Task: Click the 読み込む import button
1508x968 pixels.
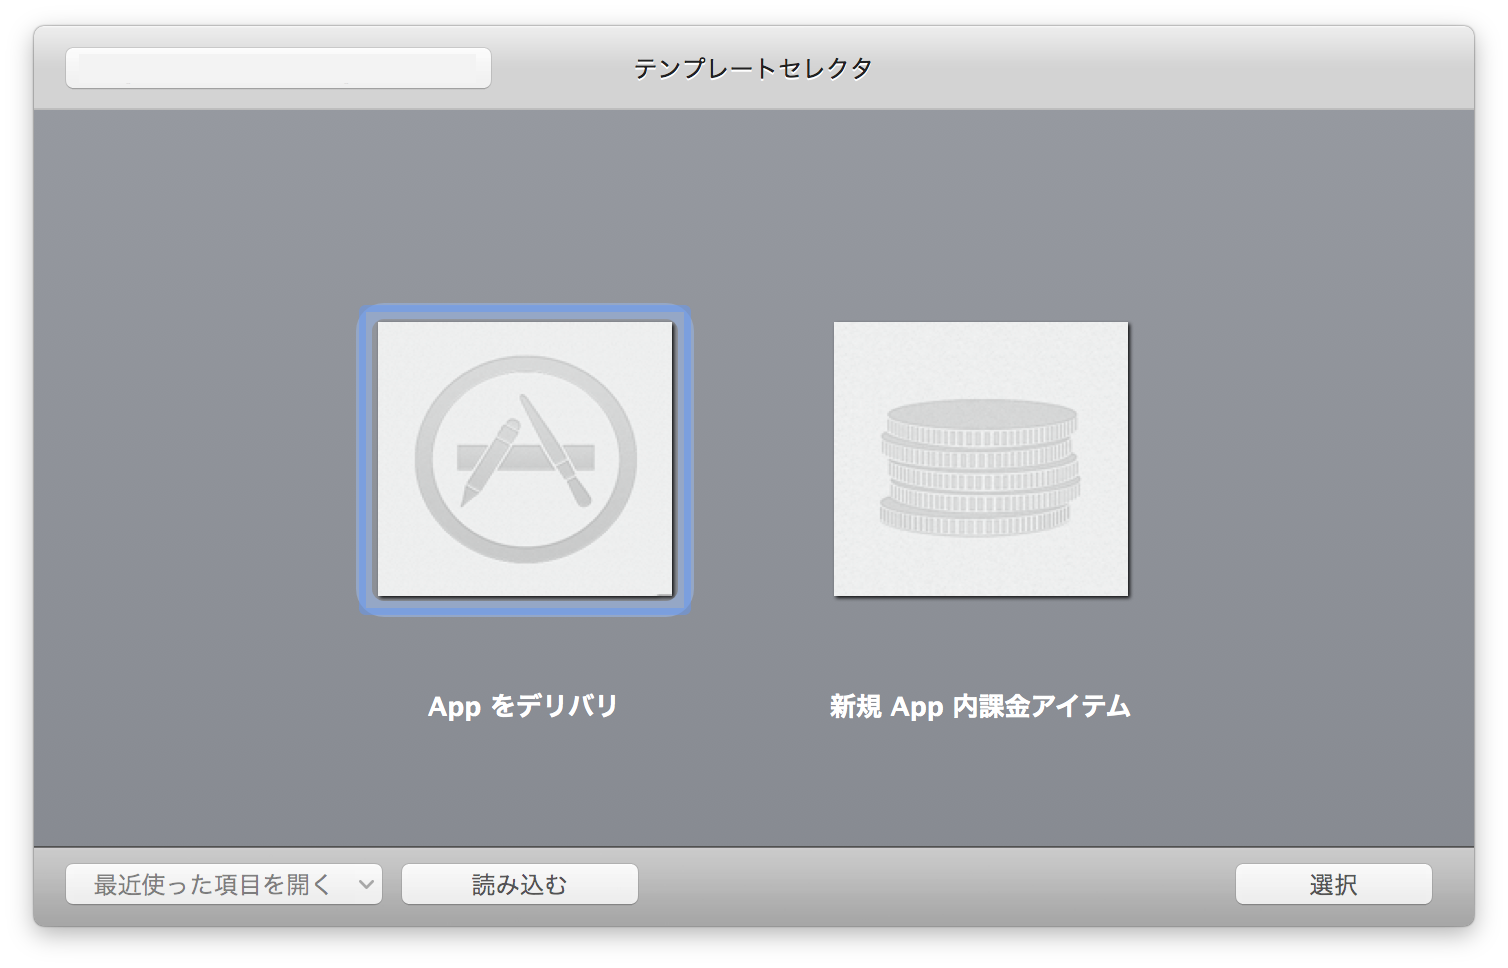Action: [519, 883]
